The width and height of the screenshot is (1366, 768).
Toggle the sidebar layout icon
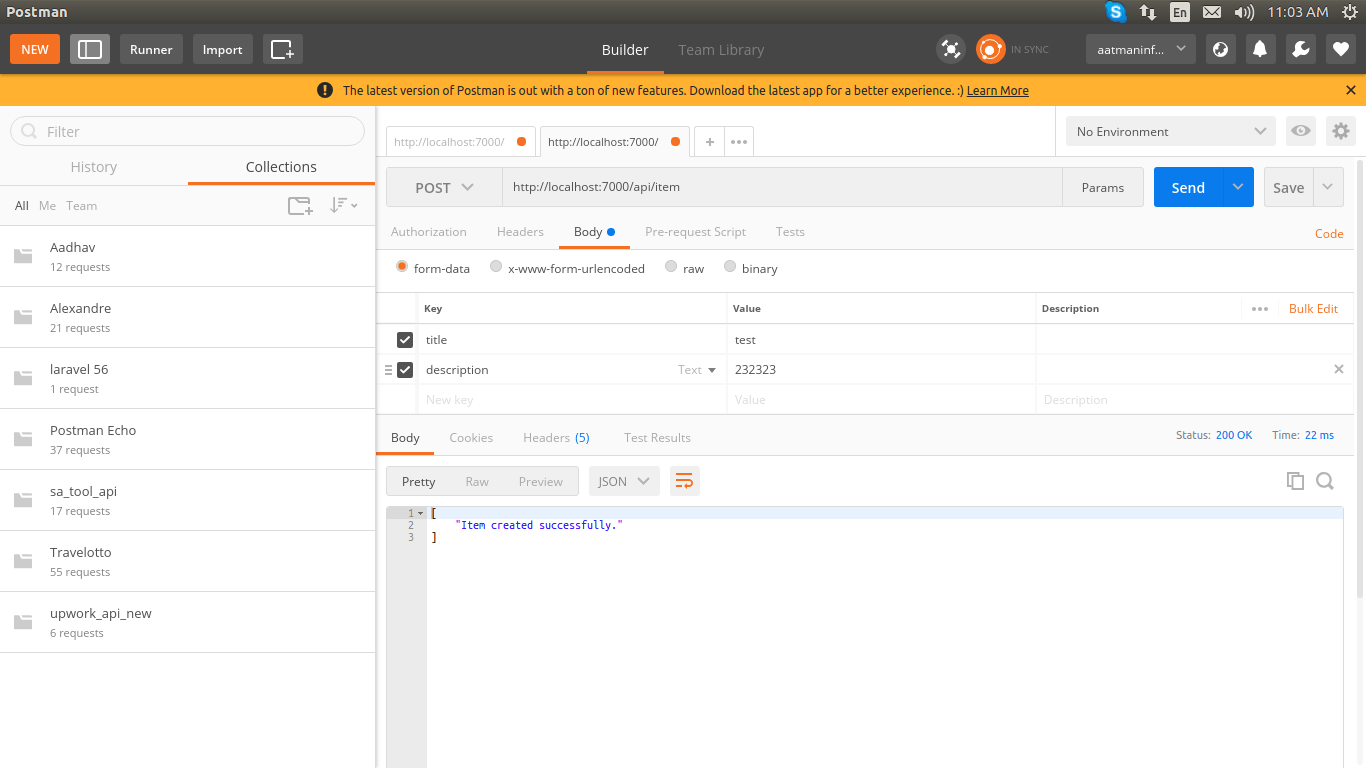[90, 49]
